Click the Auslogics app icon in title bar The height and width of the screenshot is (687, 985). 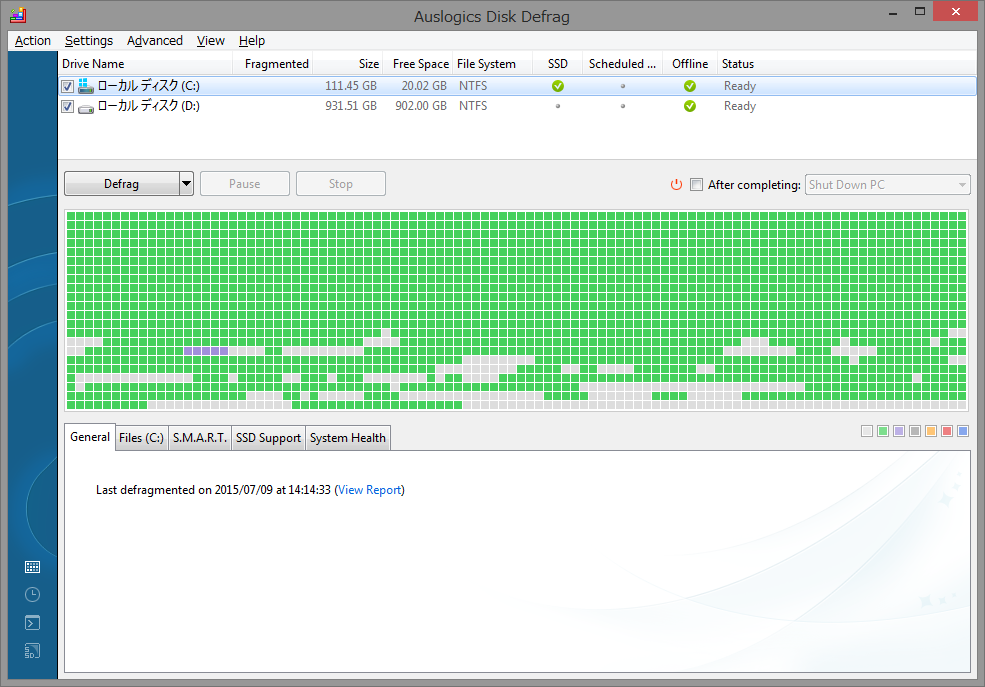18,16
